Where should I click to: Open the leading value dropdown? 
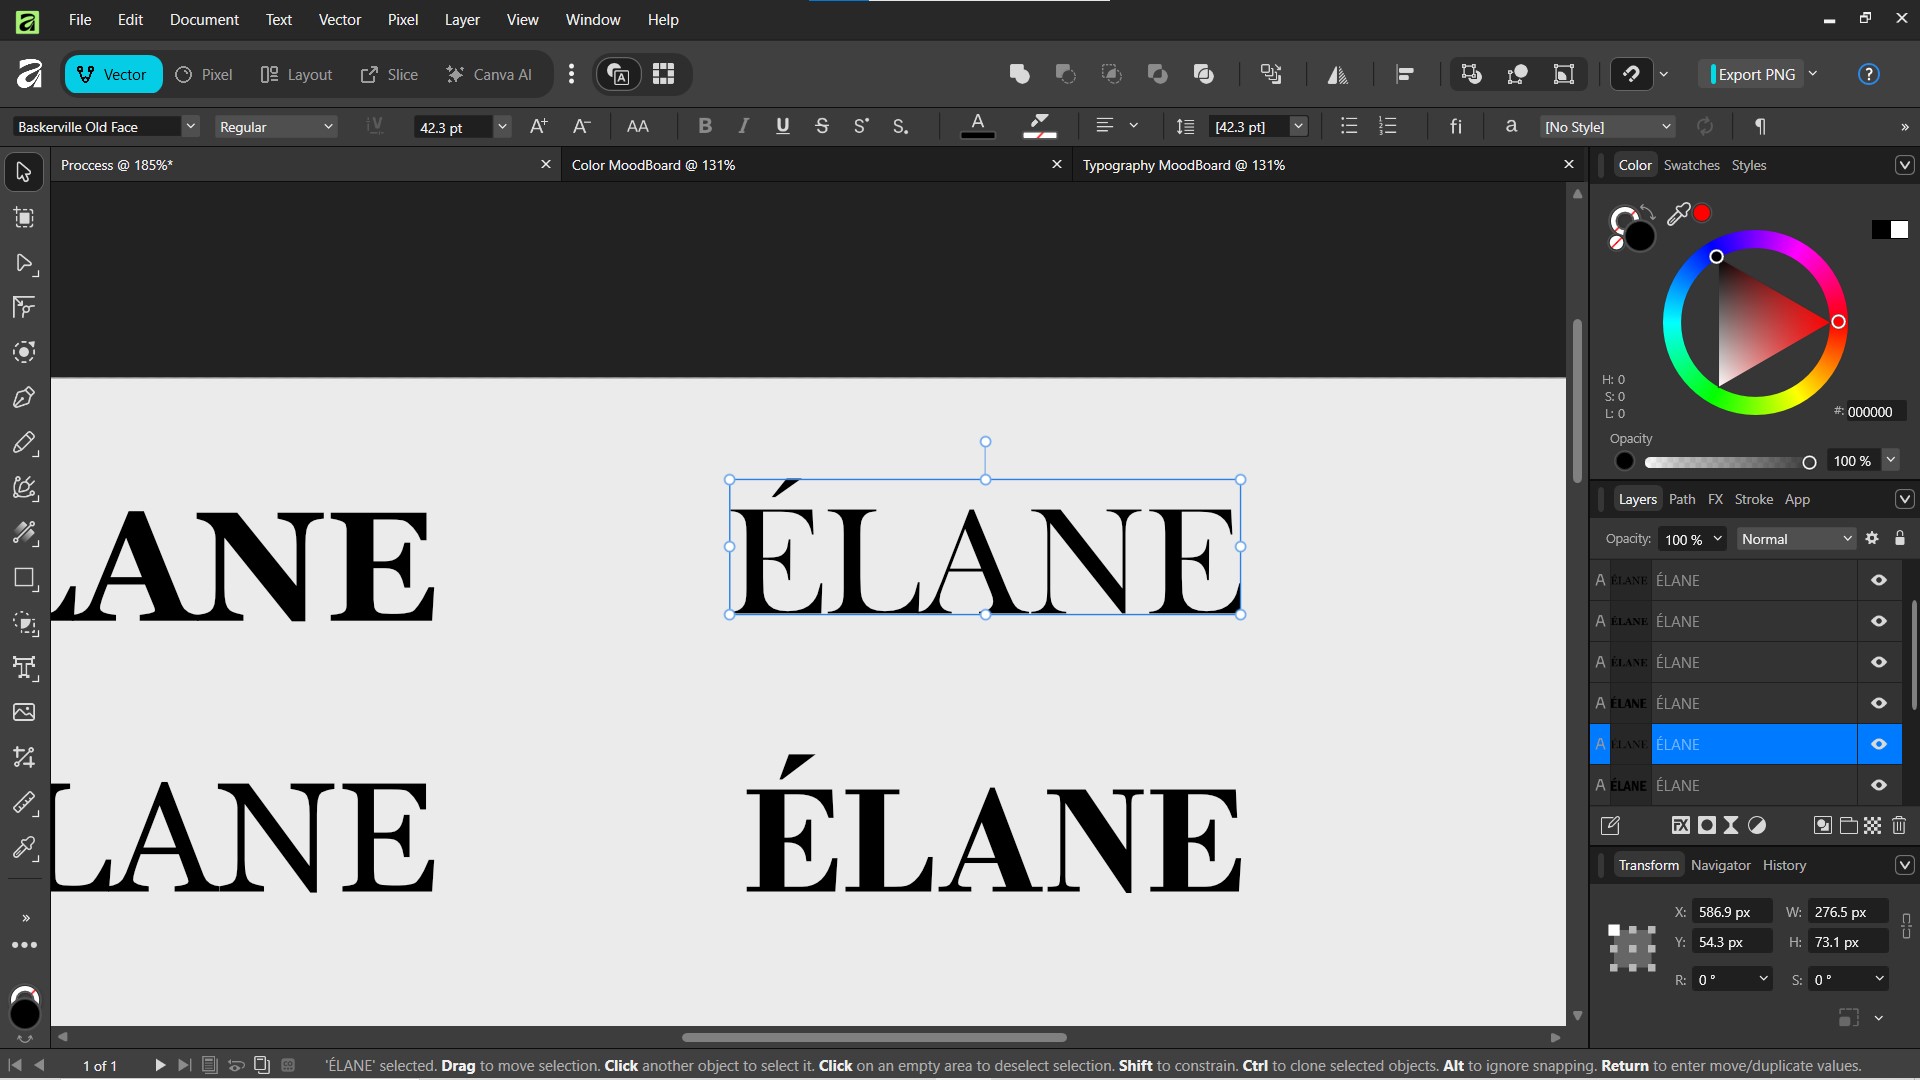(x=1298, y=126)
